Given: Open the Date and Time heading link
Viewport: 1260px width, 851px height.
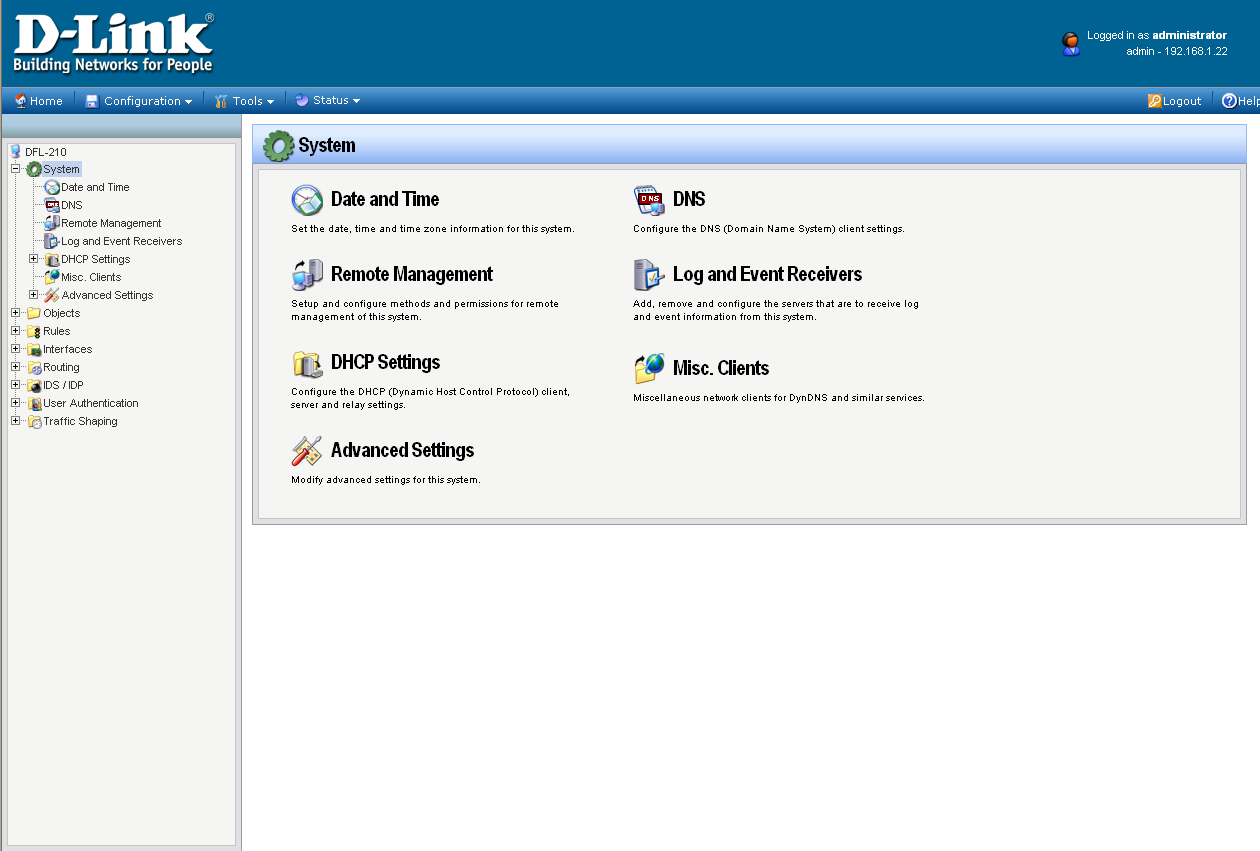Looking at the screenshot, I should (x=385, y=199).
